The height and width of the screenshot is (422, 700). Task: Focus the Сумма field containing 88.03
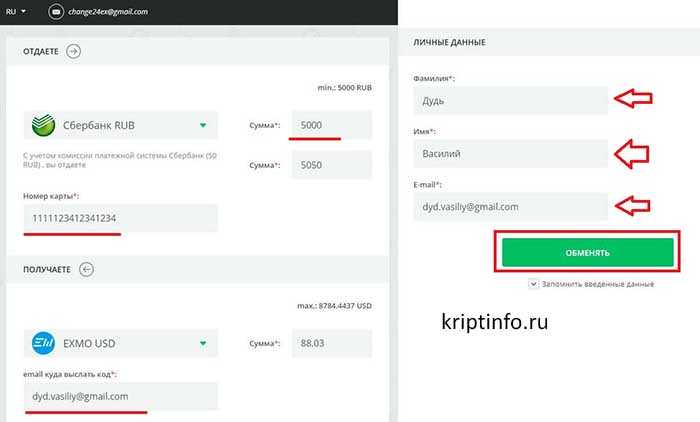click(x=332, y=343)
